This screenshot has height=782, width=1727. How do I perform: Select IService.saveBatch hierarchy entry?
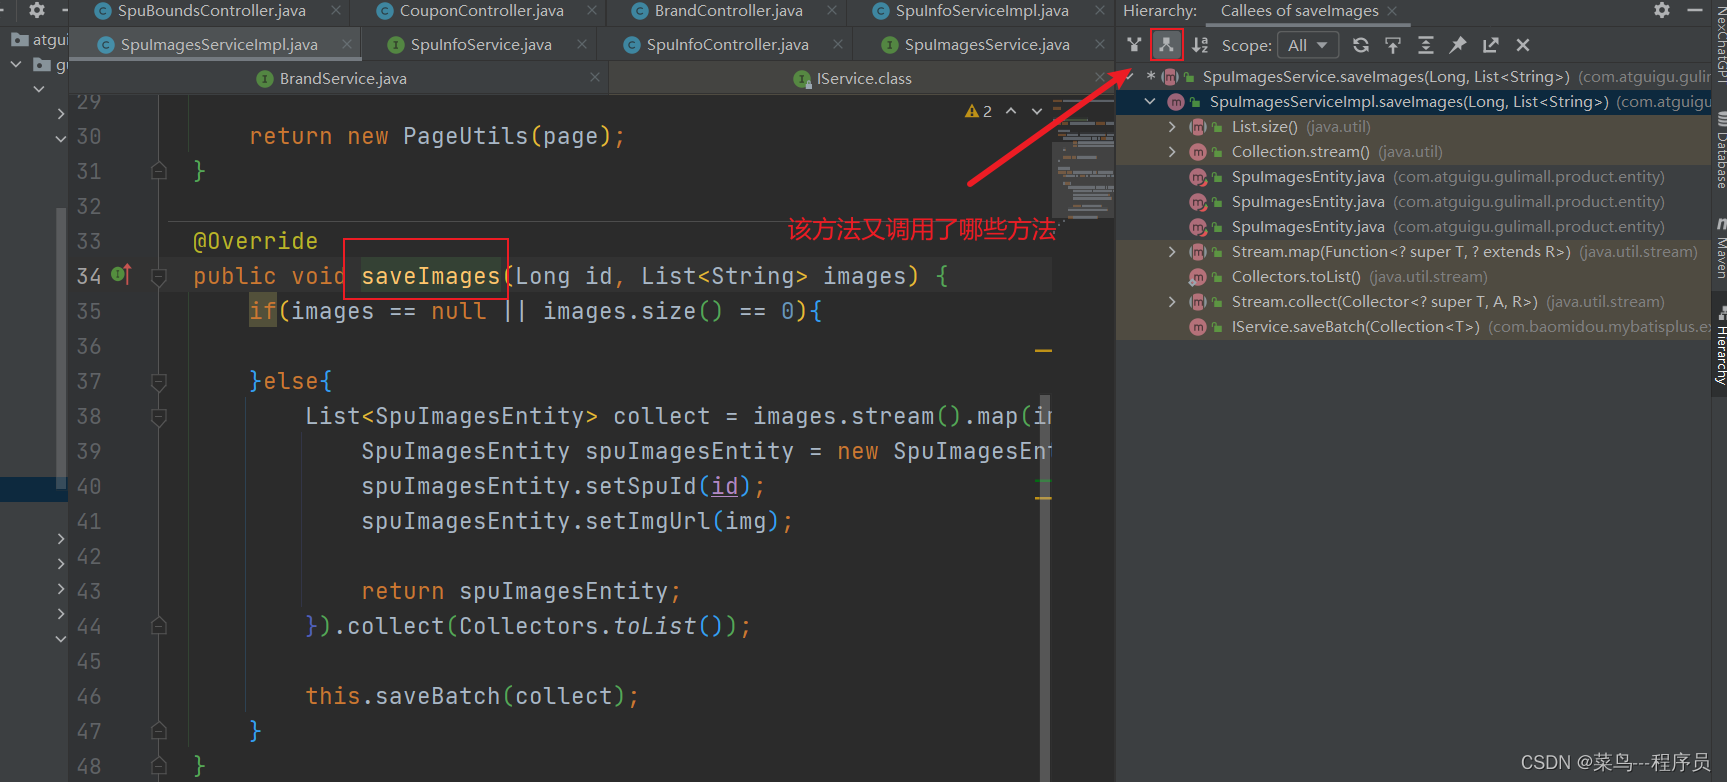(1413, 327)
